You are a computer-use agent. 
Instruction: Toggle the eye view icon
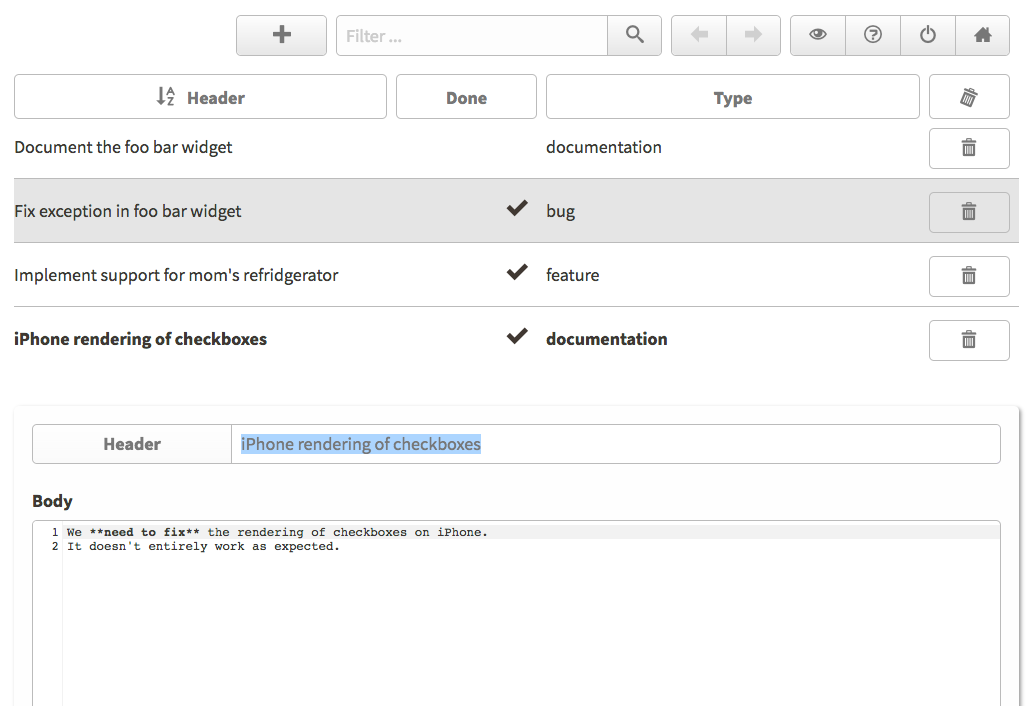coord(818,35)
